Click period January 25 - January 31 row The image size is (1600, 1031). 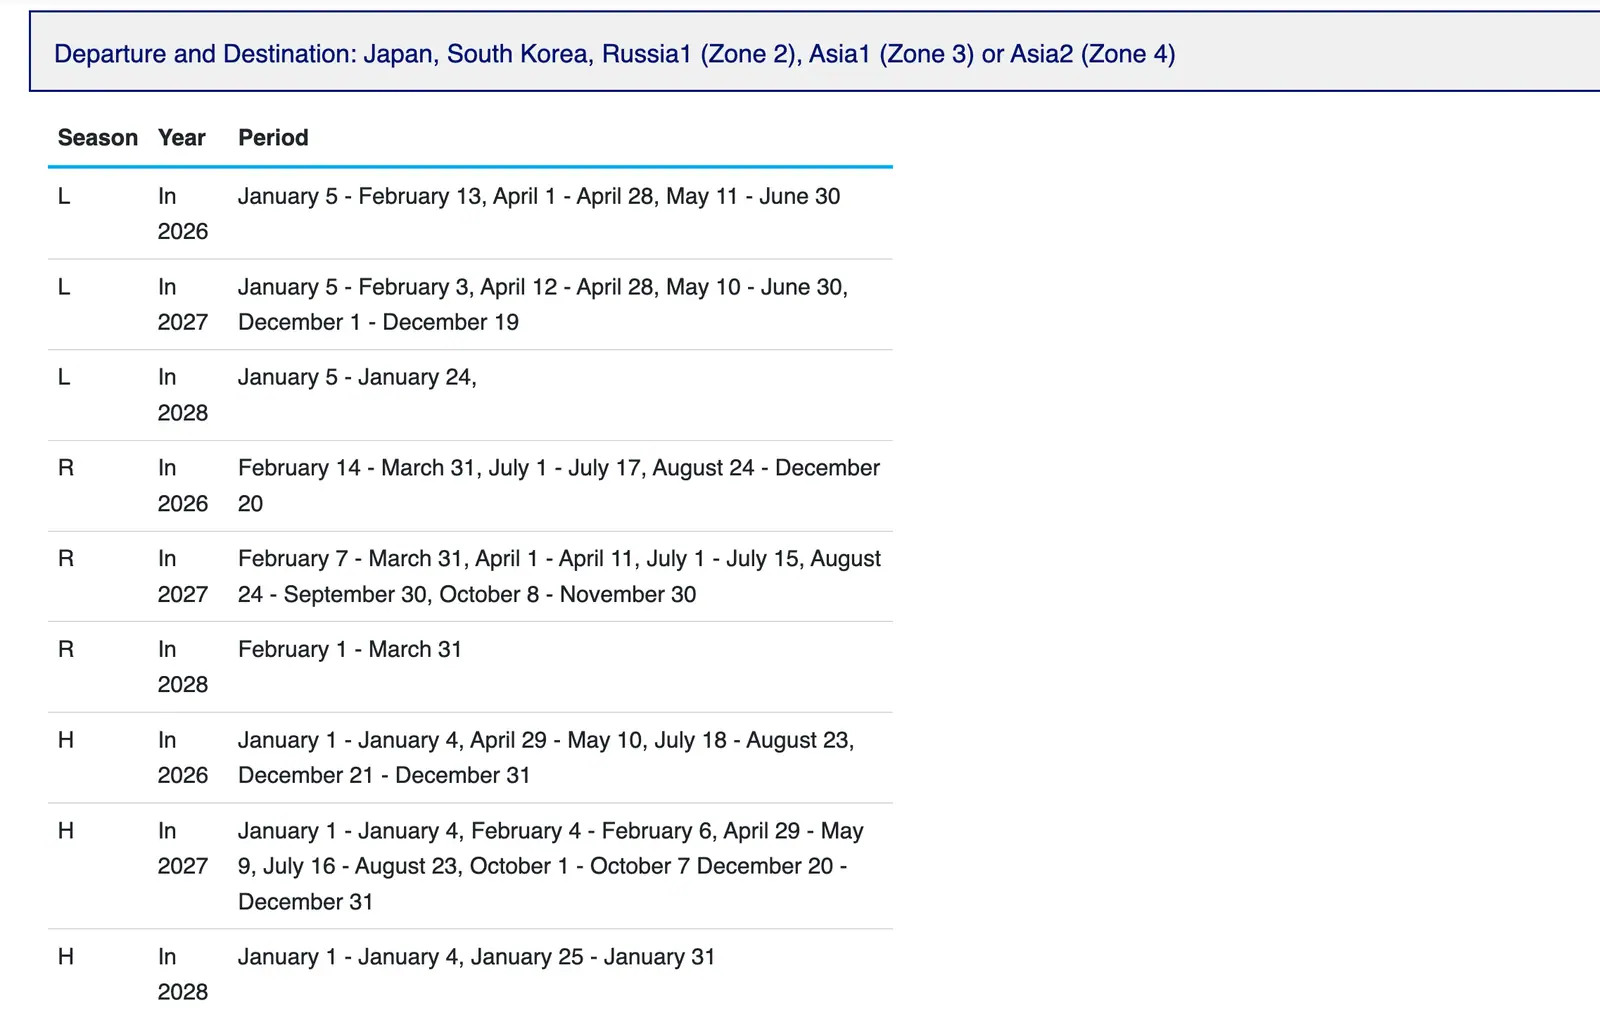477,957
